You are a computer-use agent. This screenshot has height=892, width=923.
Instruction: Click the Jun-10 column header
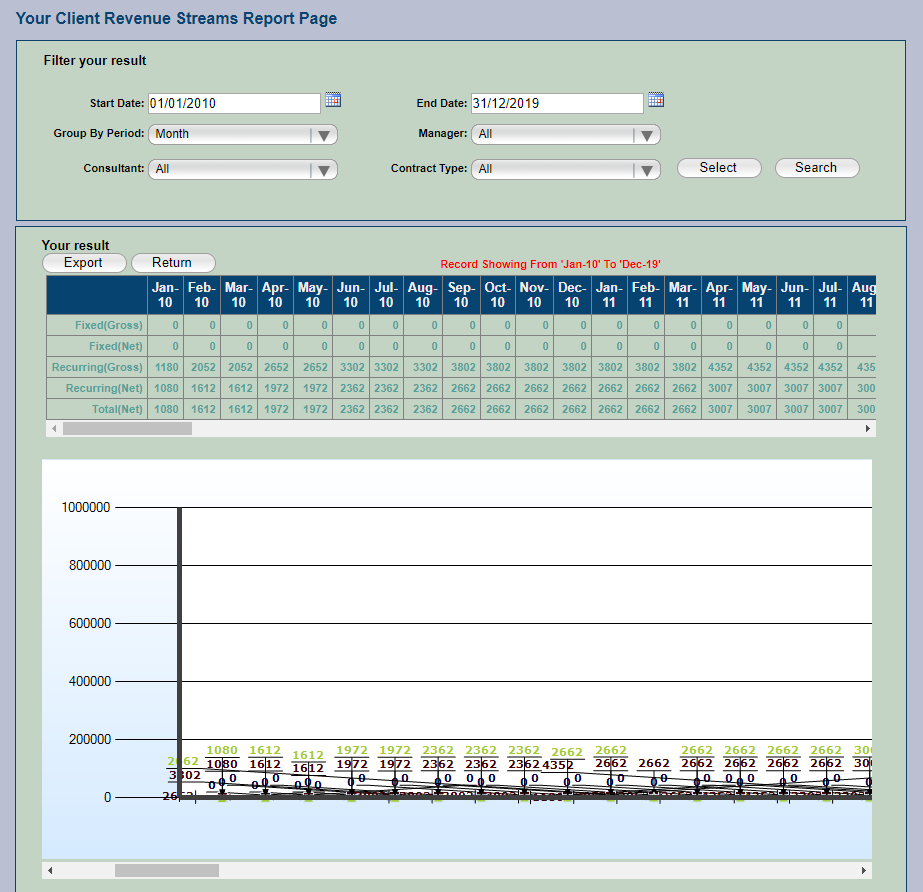(351, 295)
